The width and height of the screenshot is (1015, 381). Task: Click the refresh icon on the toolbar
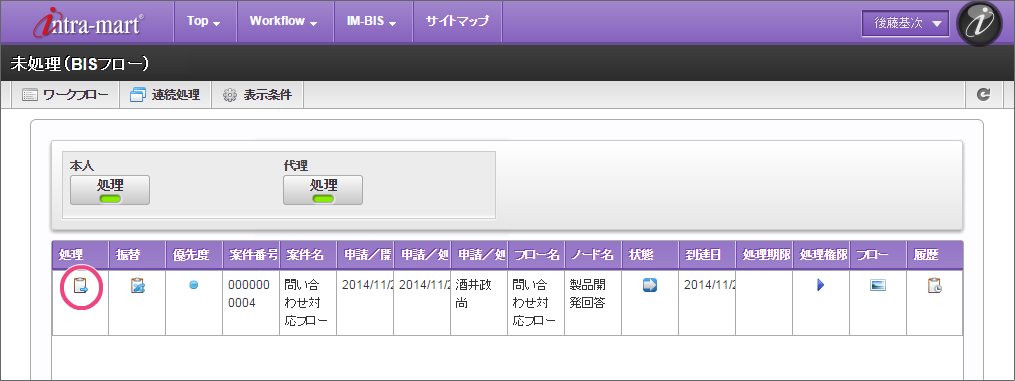pyautogui.click(x=983, y=95)
